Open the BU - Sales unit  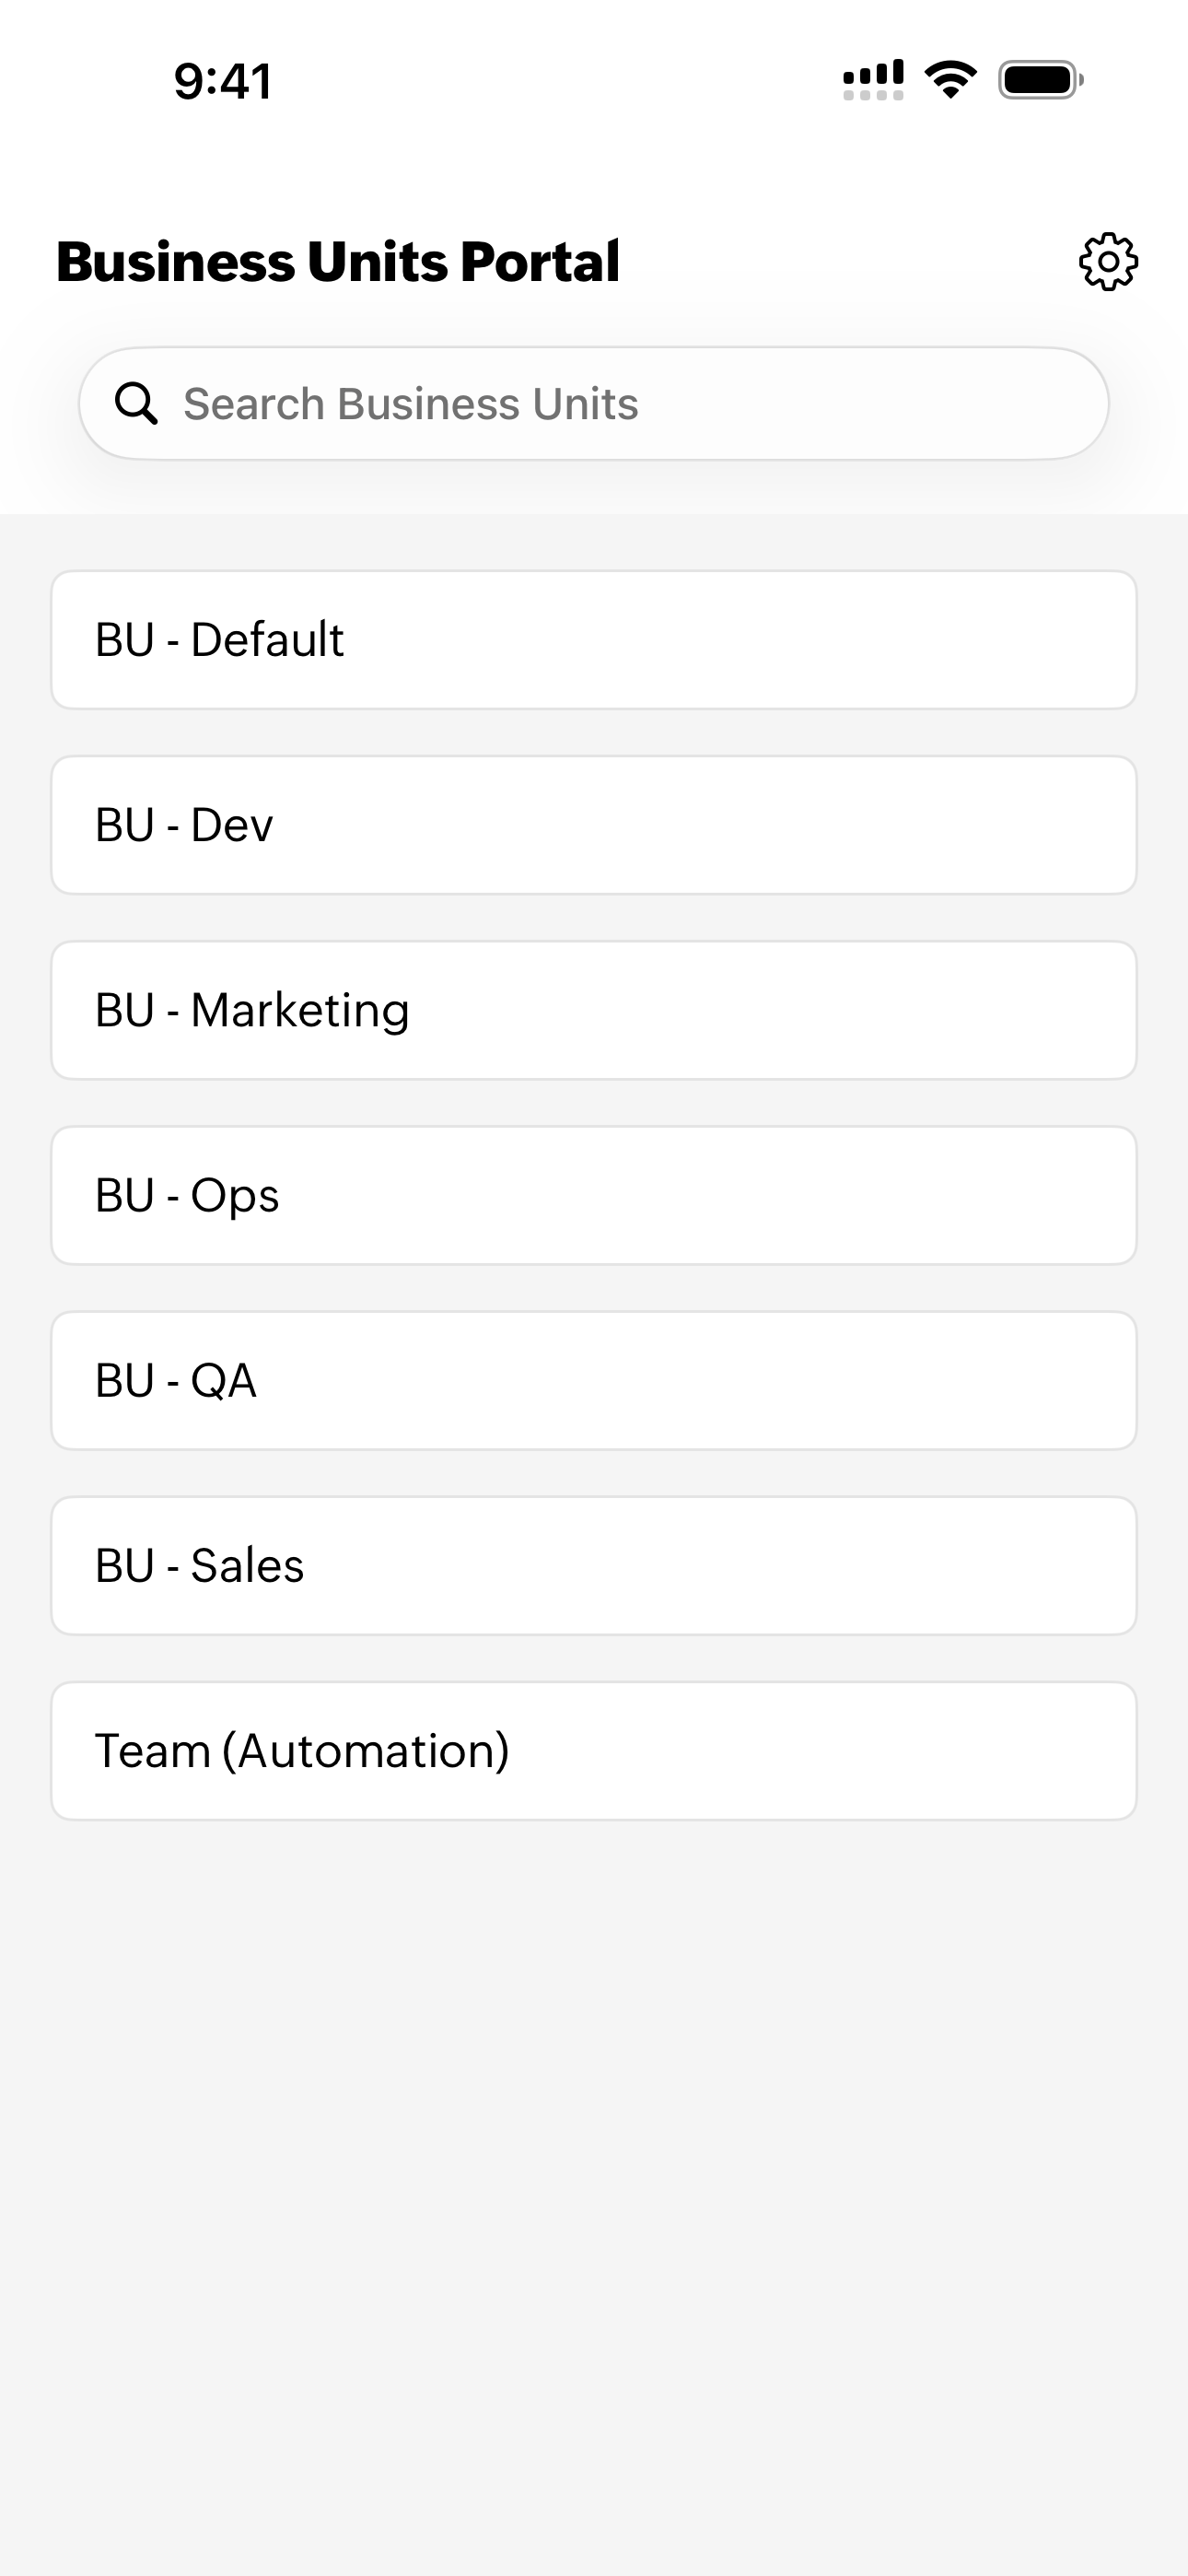(594, 1565)
